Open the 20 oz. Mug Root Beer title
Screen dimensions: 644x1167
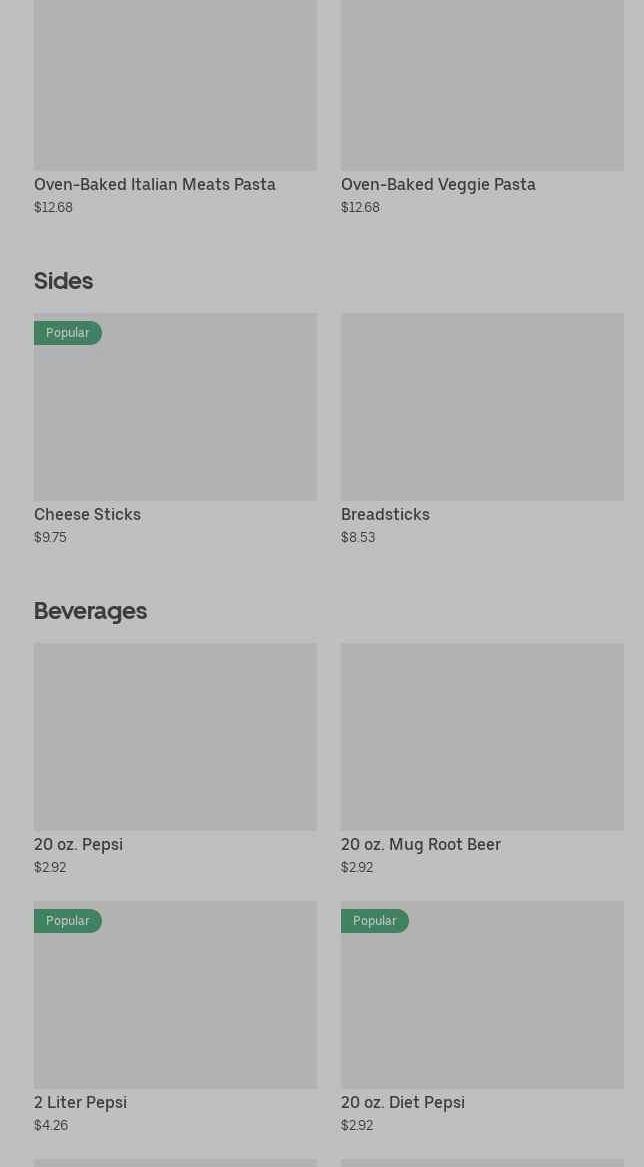coord(420,844)
